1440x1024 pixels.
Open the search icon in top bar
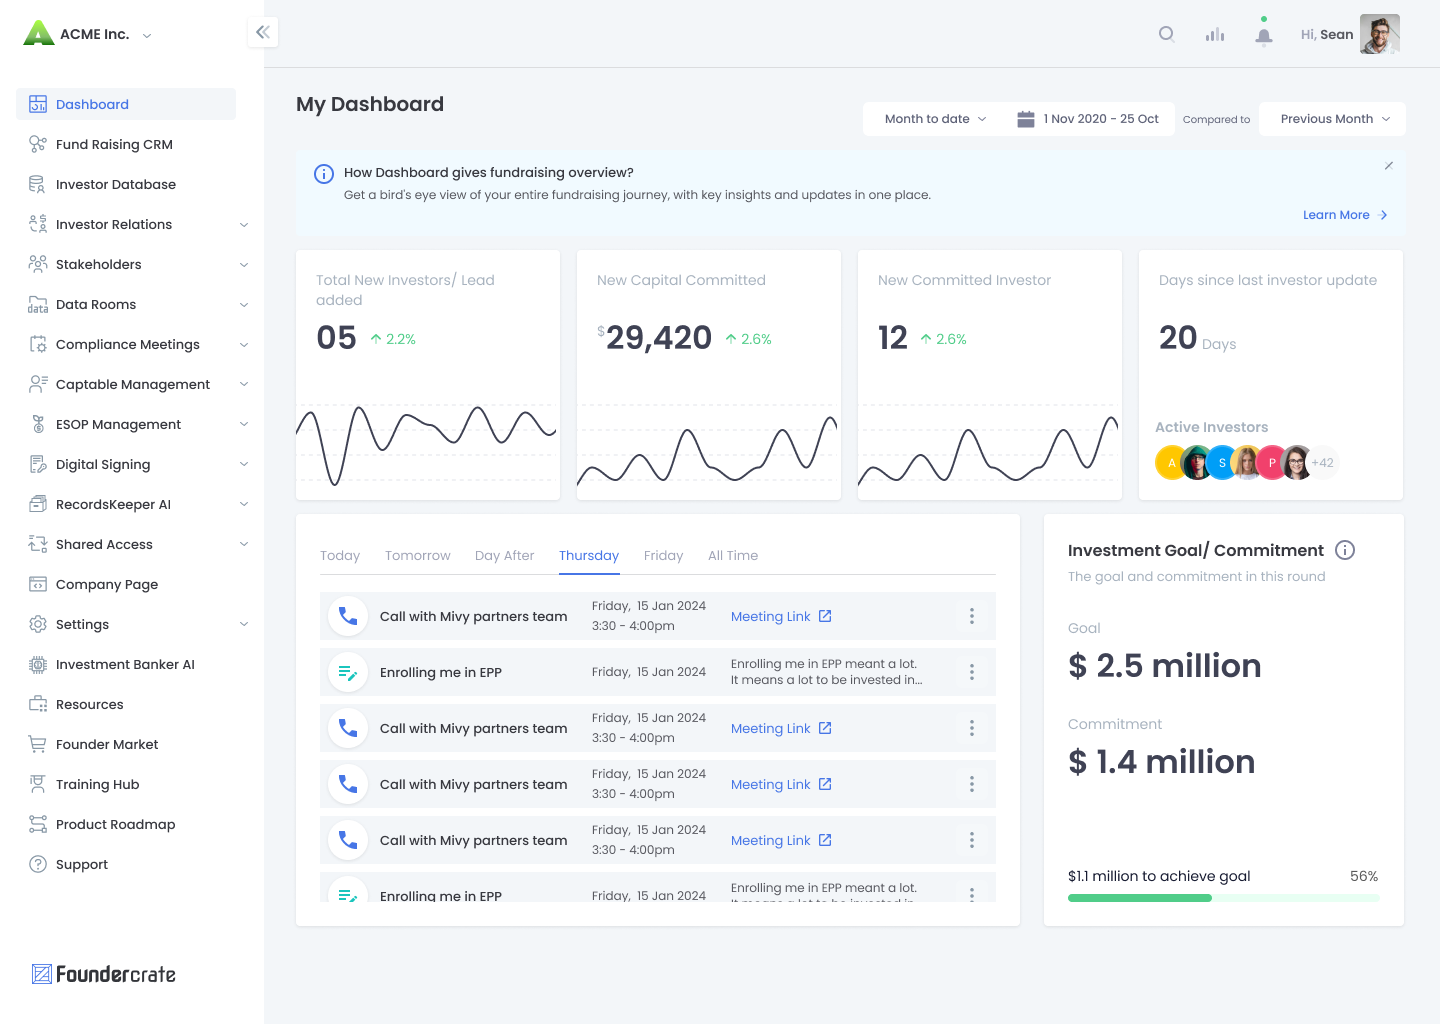1167,34
